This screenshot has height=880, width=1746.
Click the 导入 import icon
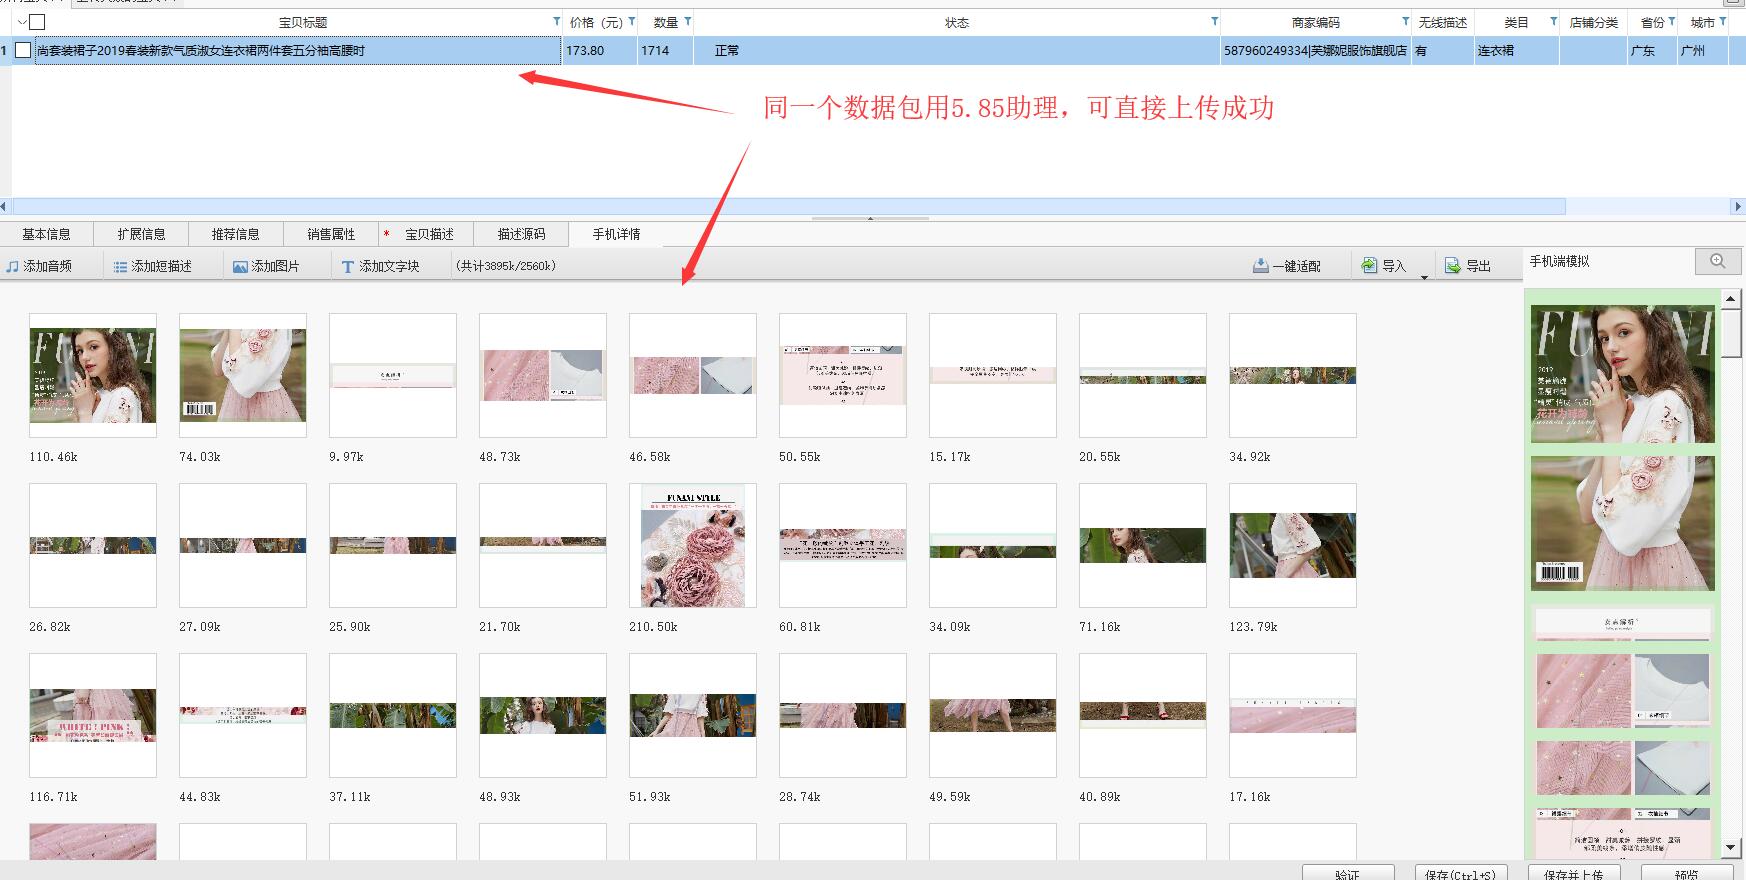pos(1370,266)
